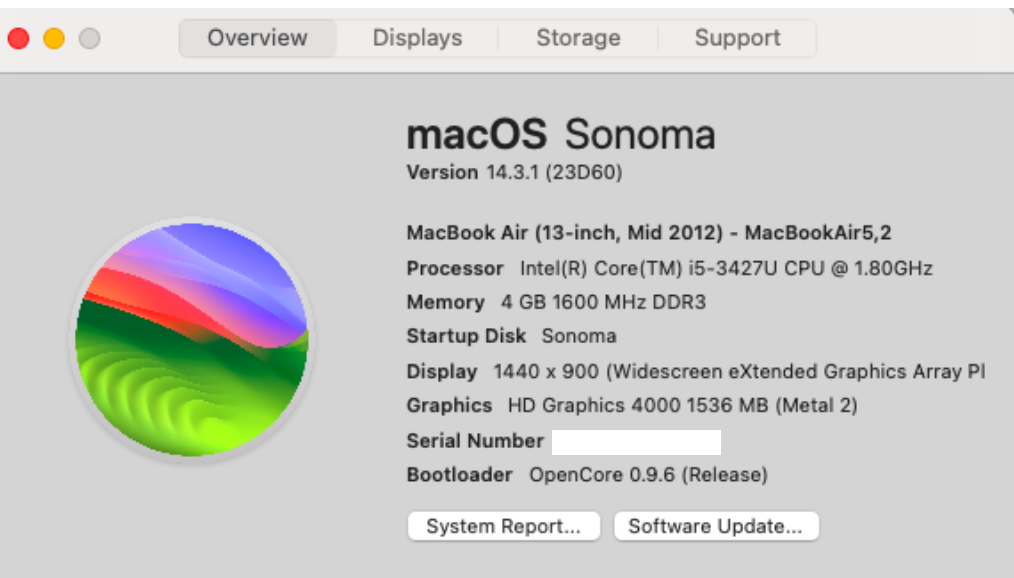Close the About This Mac window
The width and height of the screenshot is (1014, 578).
[x=19, y=39]
